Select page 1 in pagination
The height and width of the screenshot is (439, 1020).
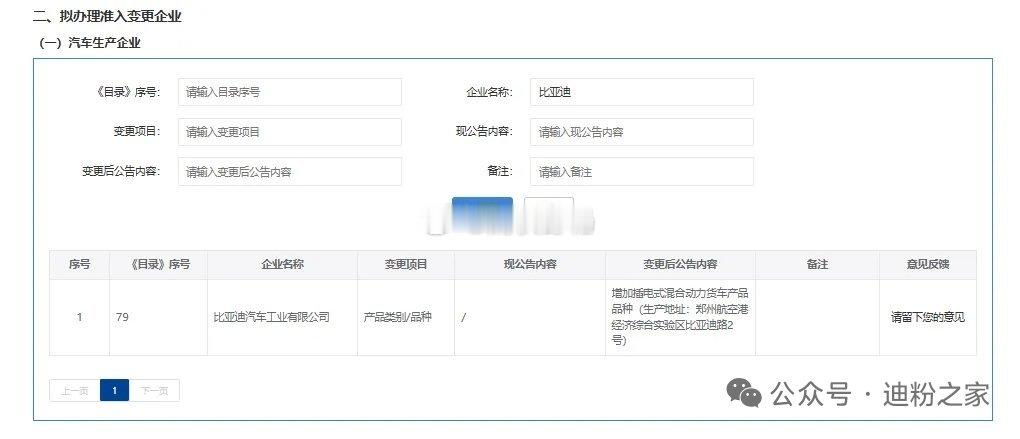click(x=114, y=390)
